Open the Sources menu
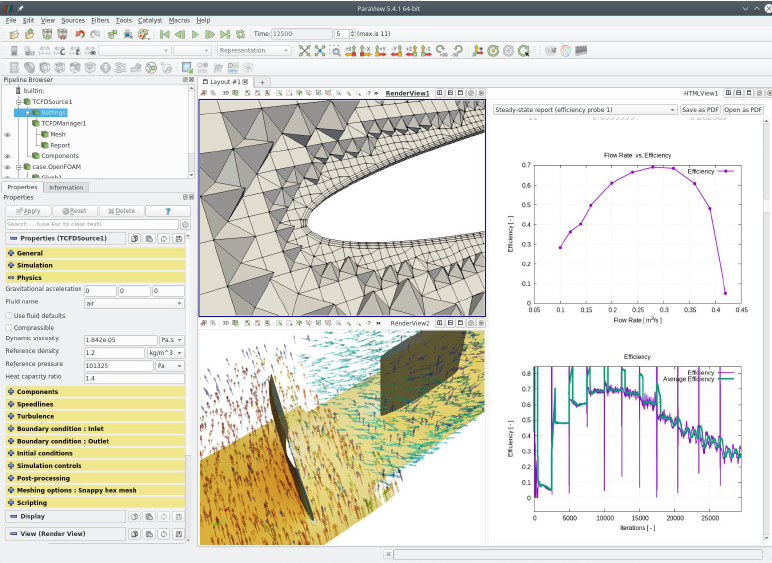The height and width of the screenshot is (563, 772). [73, 20]
